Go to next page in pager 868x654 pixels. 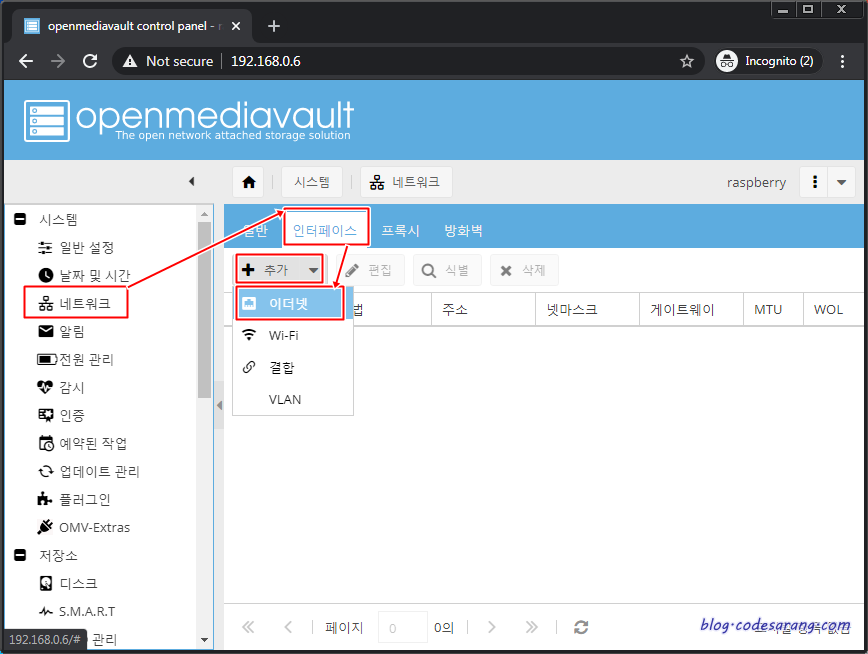click(492, 627)
